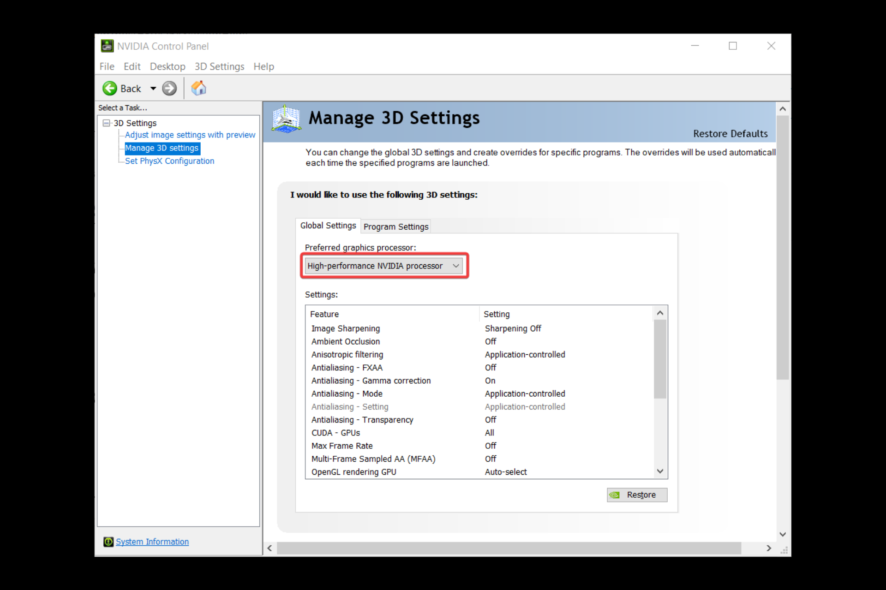
Task: Click the Restore button
Action: tap(637, 494)
